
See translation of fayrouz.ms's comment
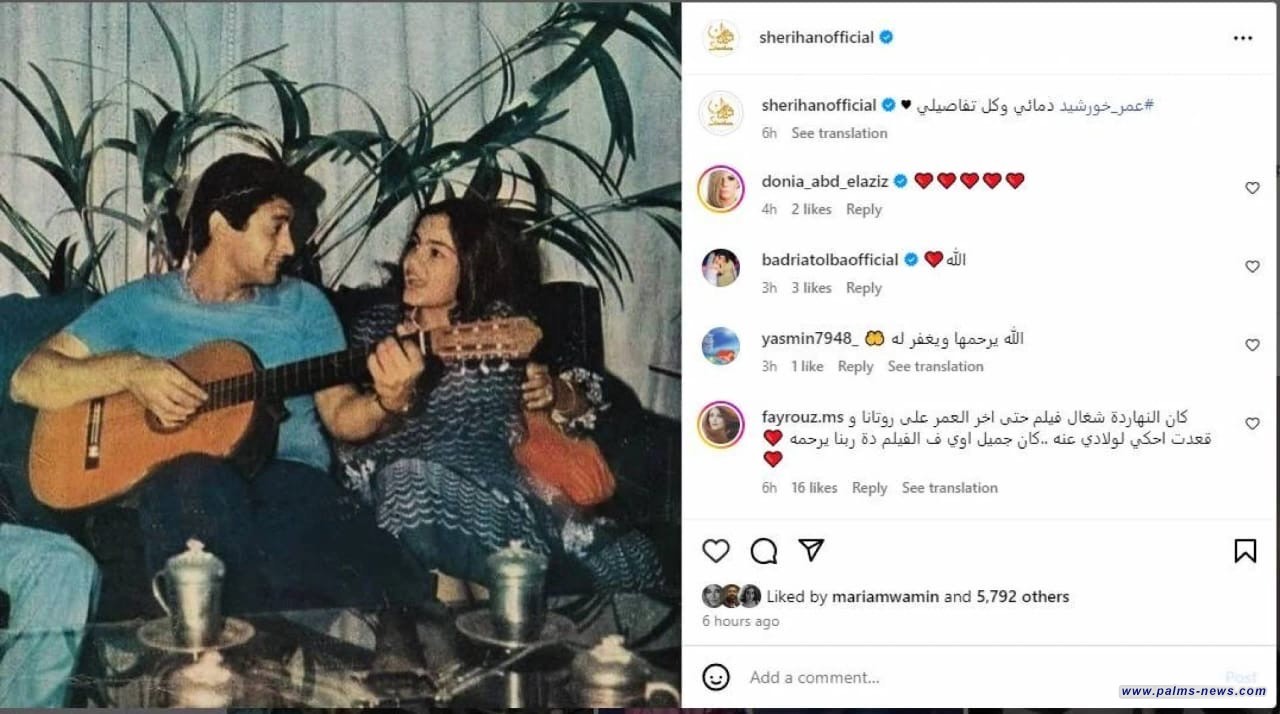click(950, 488)
